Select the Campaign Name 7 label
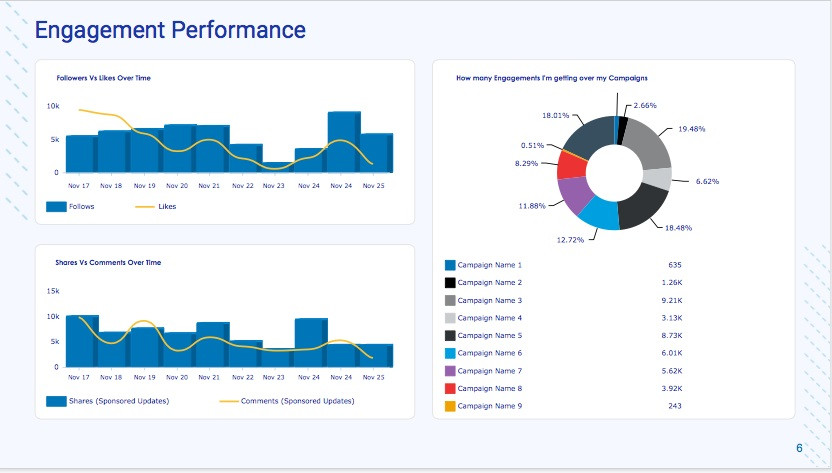 coord(490,371)
